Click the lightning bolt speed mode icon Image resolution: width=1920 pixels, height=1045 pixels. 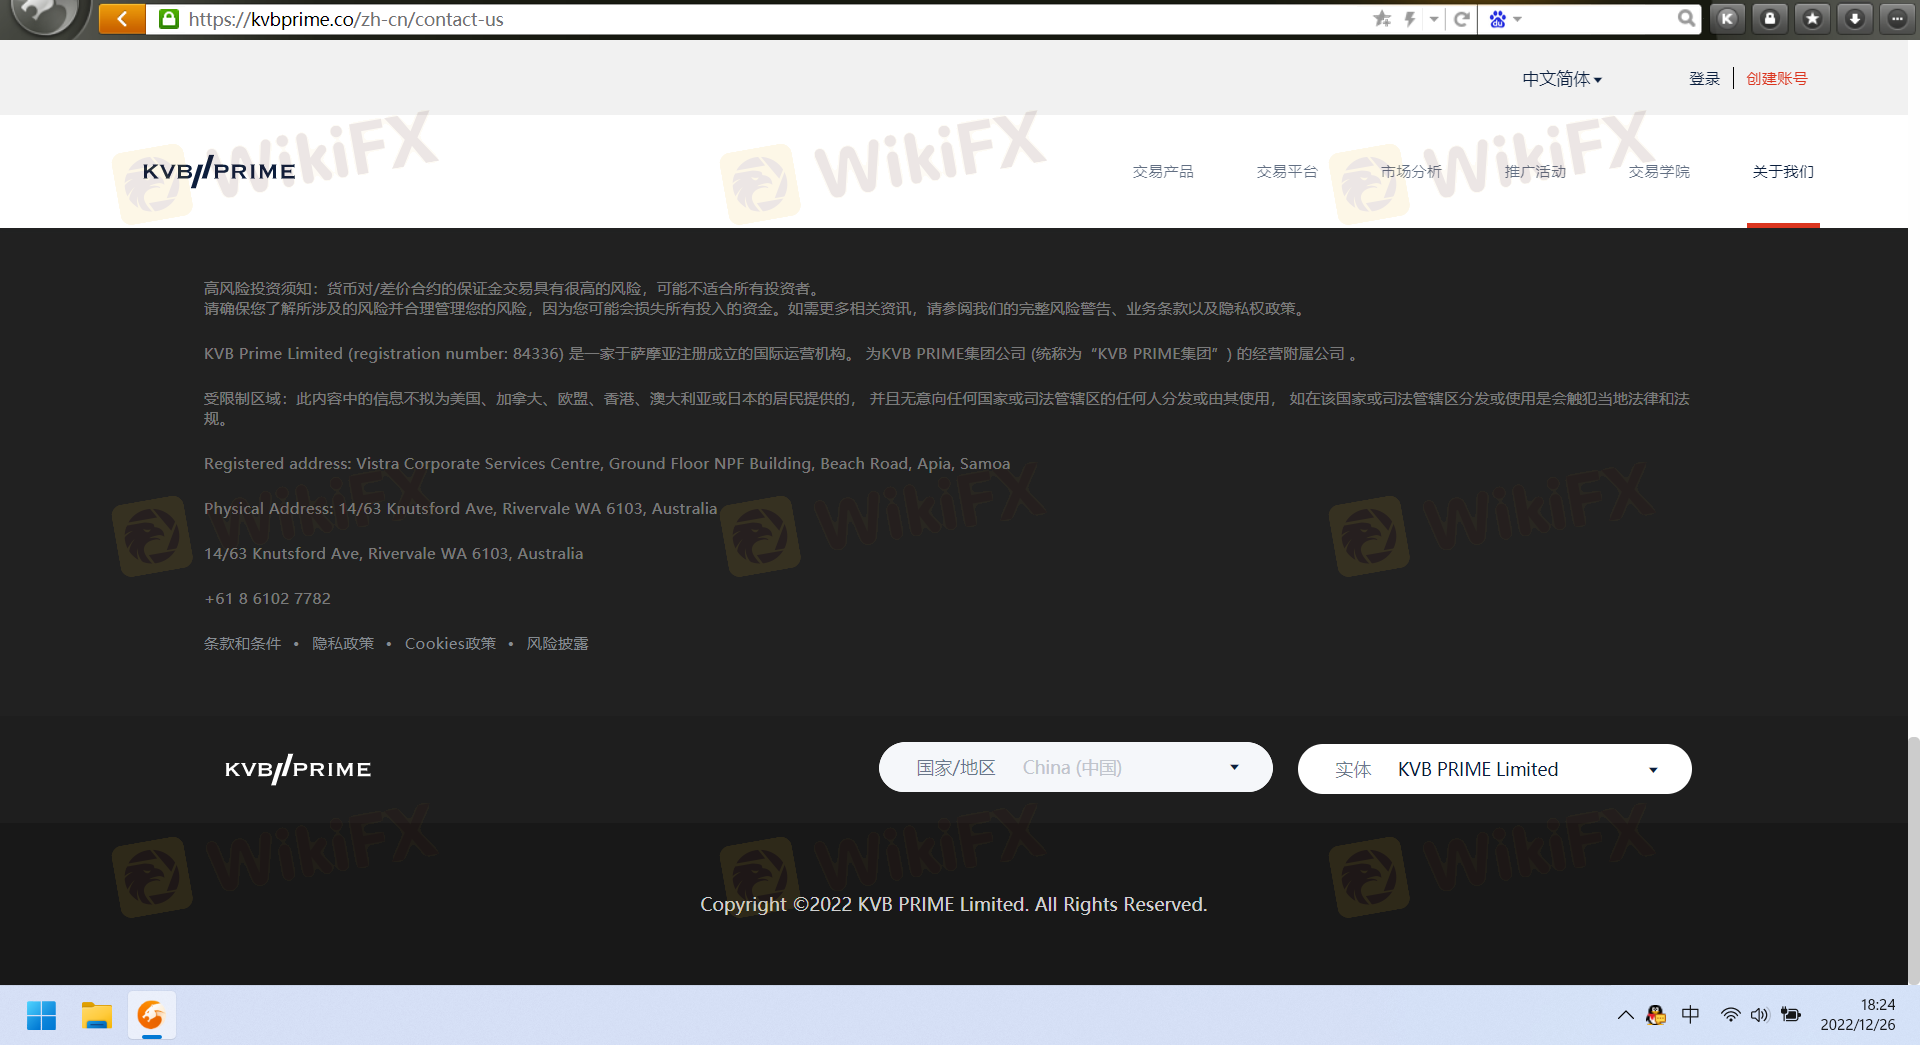point(1410,19)
